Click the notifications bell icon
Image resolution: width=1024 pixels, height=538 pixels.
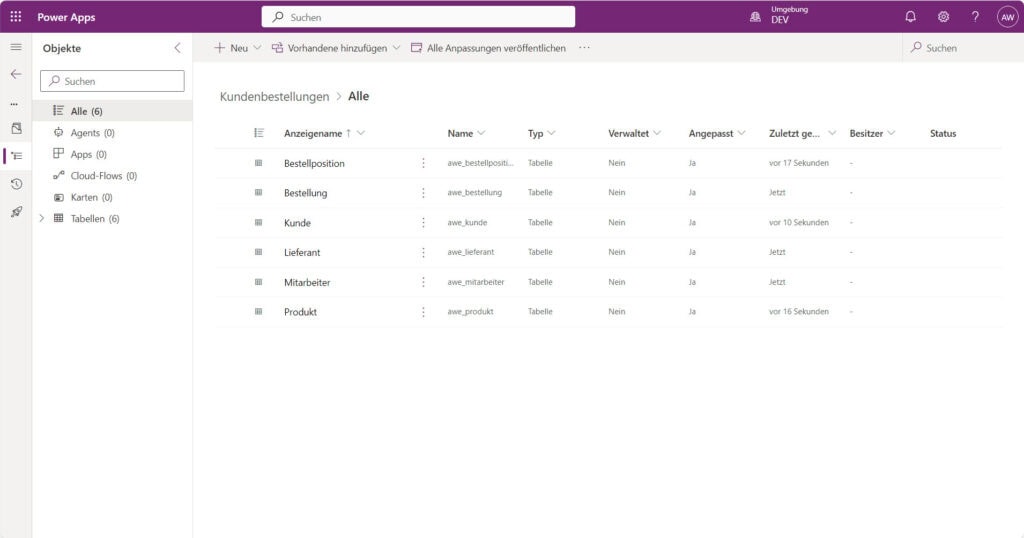point(910,17)
